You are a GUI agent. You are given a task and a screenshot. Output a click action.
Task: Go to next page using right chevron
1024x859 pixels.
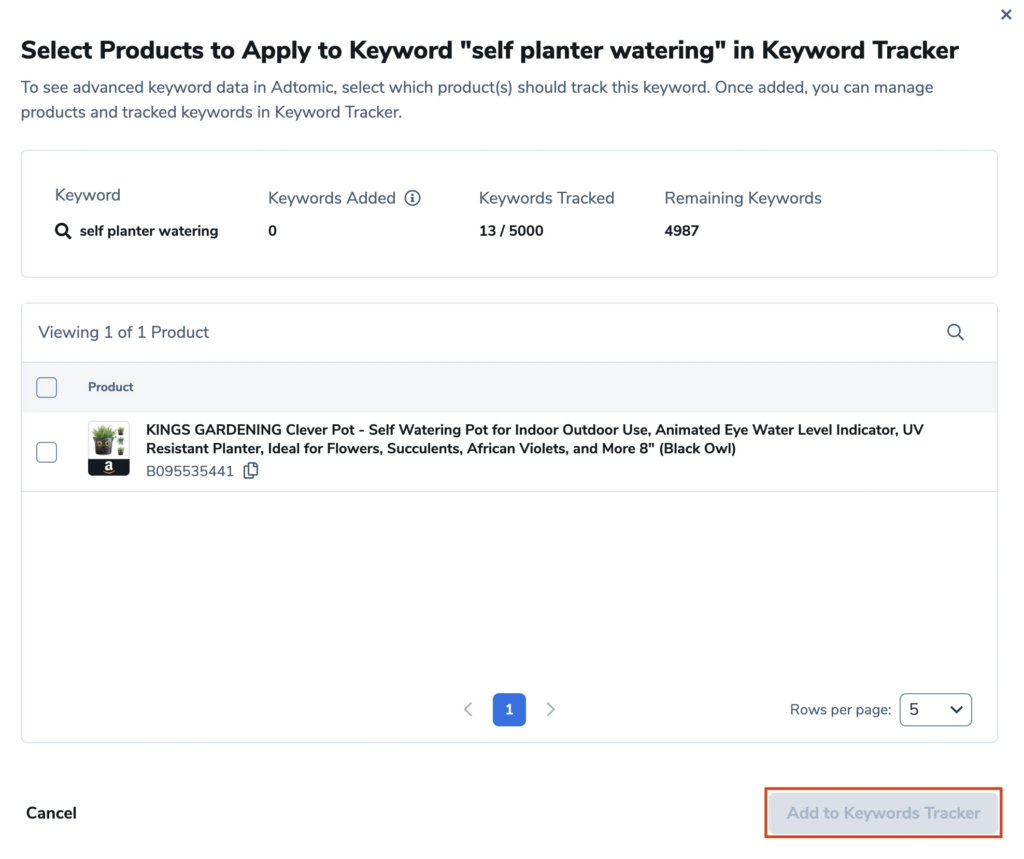coord(550,709)
